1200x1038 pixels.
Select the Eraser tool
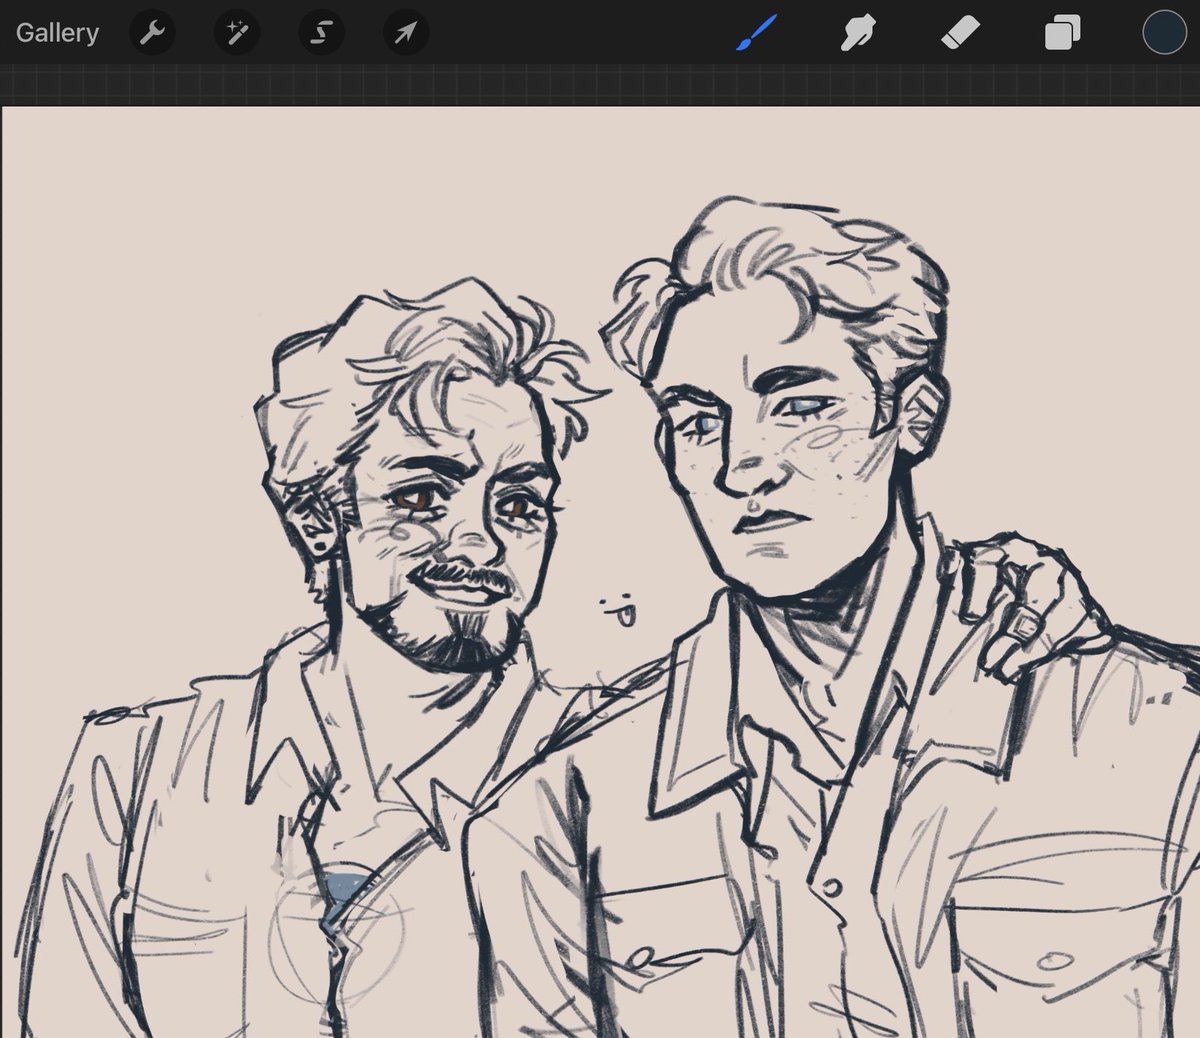coord(960,34)
